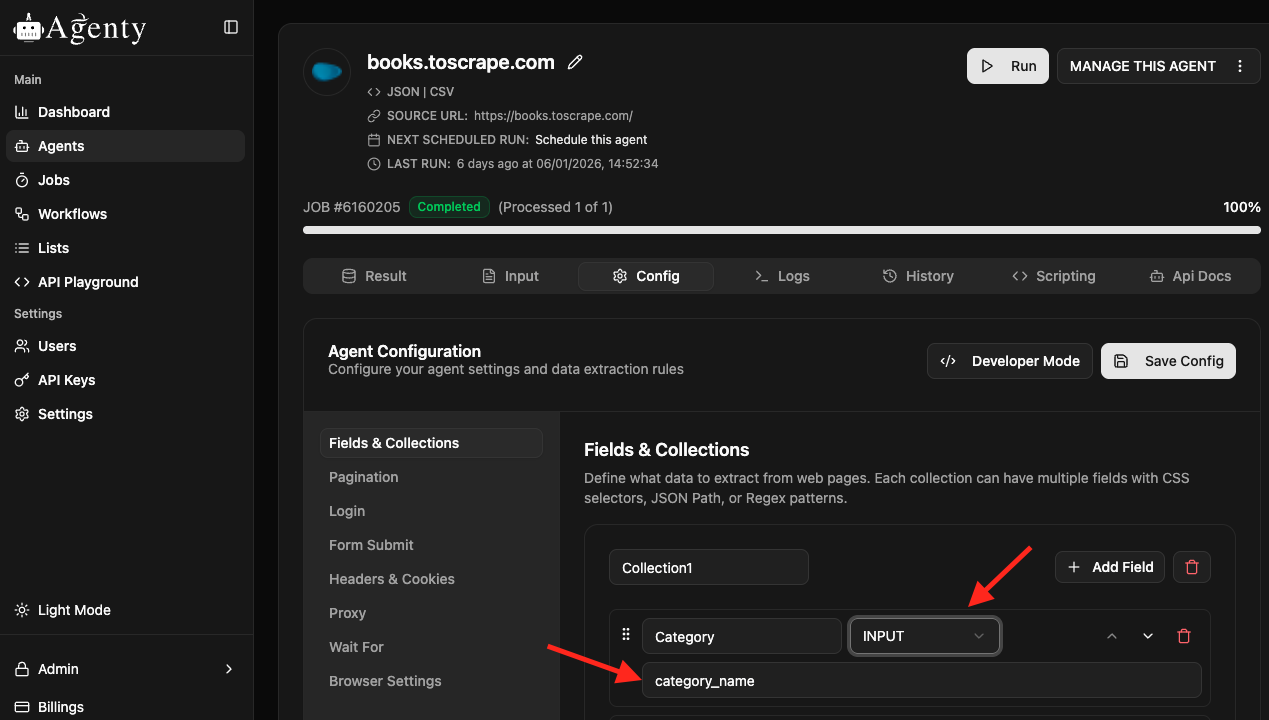Click the Agenty robot logo

[x=29, y=27]
